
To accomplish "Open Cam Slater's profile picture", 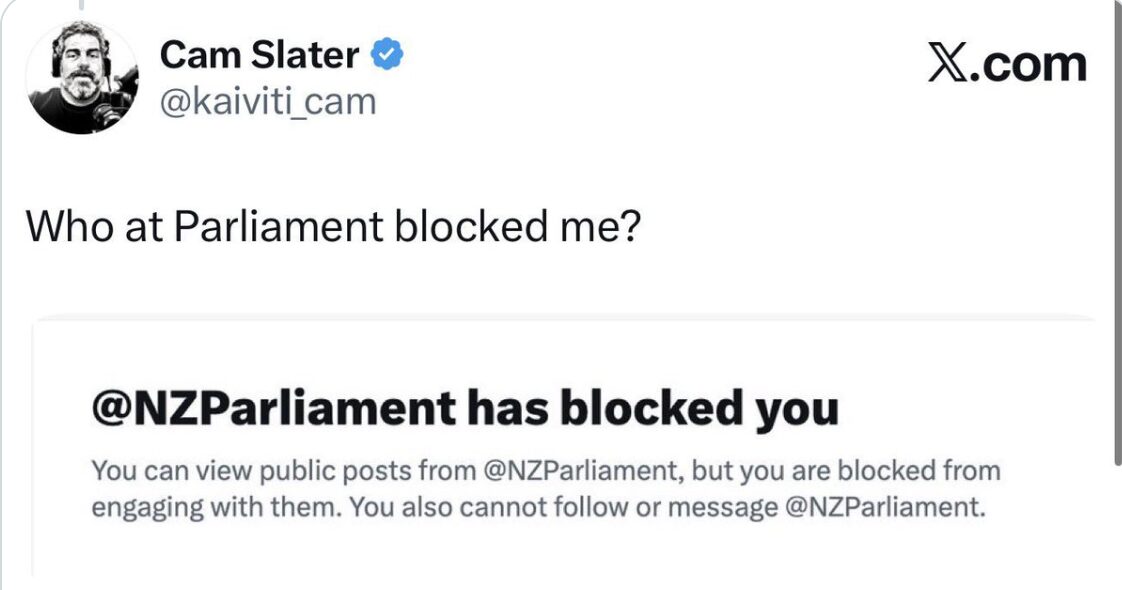I will click(82, 76).
